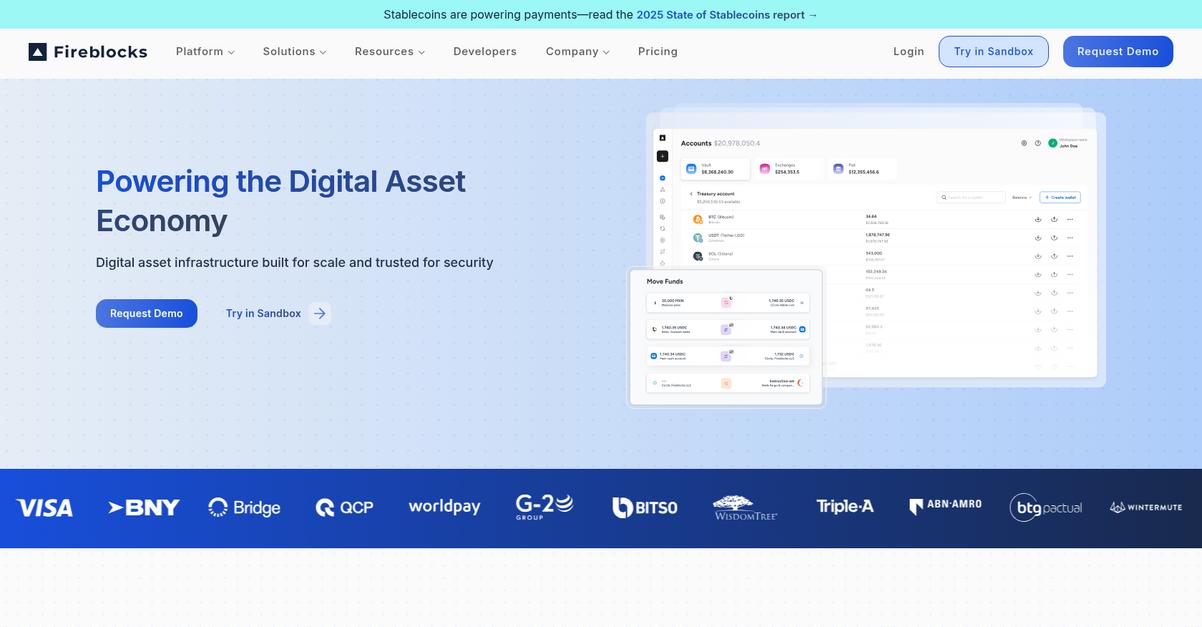Click the deposit icon in the BTC row

click(1038, 219)
